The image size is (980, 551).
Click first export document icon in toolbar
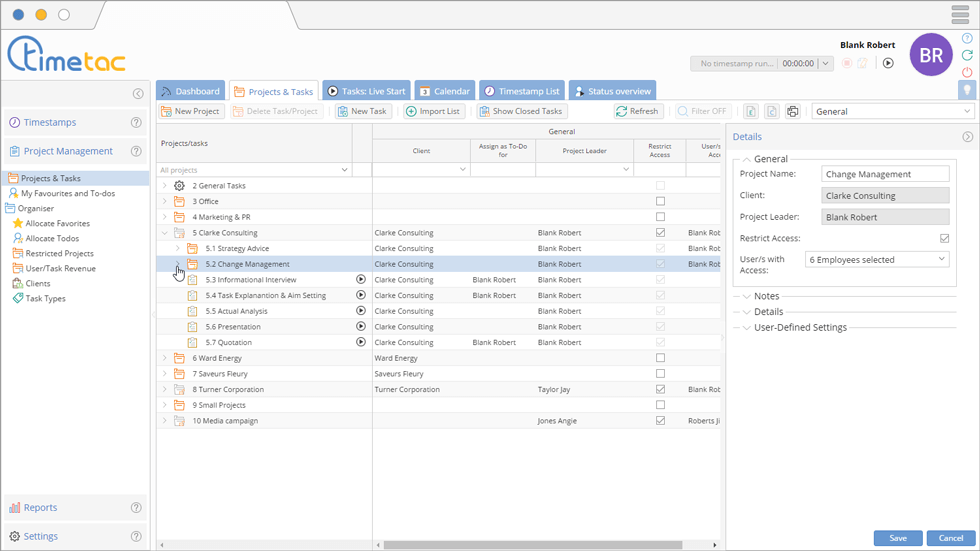pos(751,111)
